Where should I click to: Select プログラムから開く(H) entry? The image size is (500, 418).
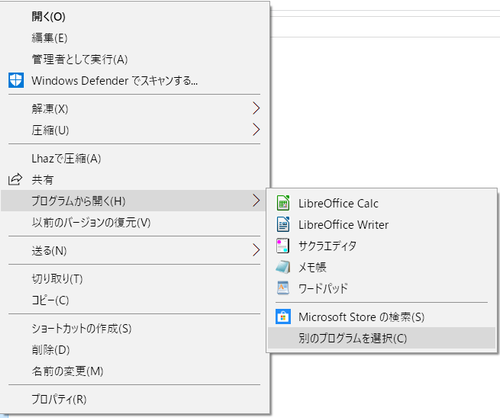coord(134,201)
